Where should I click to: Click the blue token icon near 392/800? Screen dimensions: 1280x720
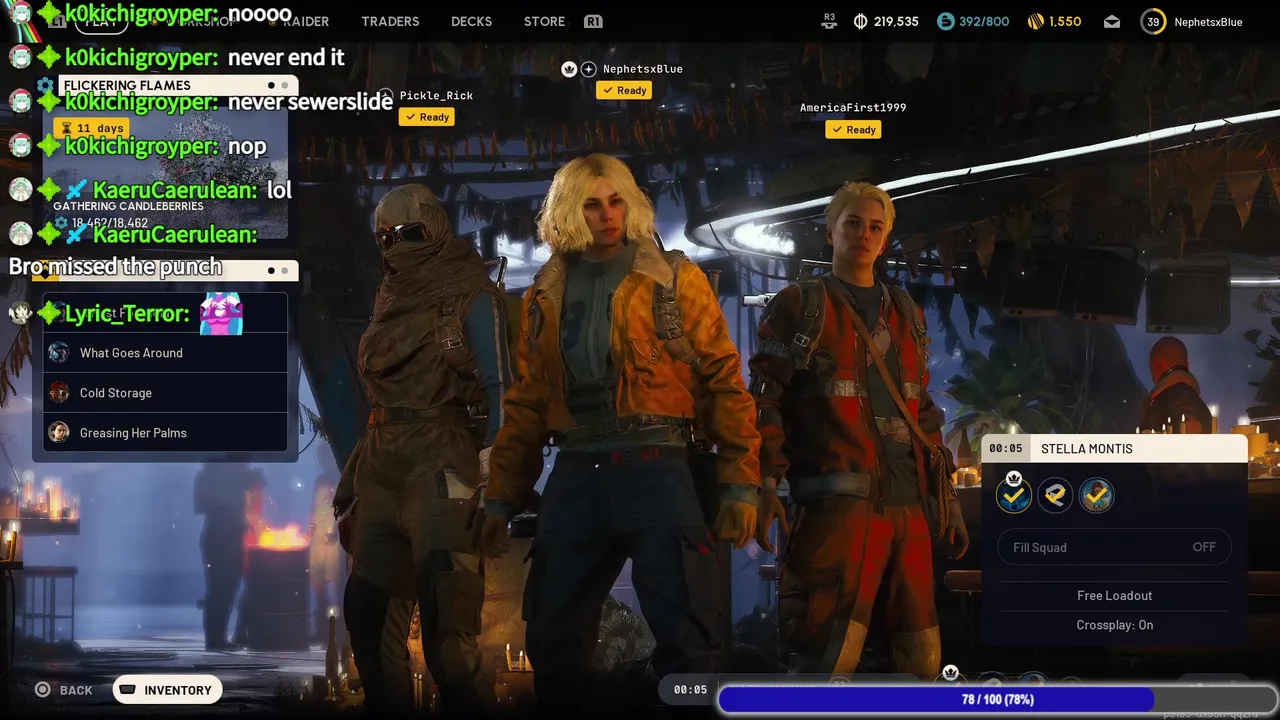point(945,21)
